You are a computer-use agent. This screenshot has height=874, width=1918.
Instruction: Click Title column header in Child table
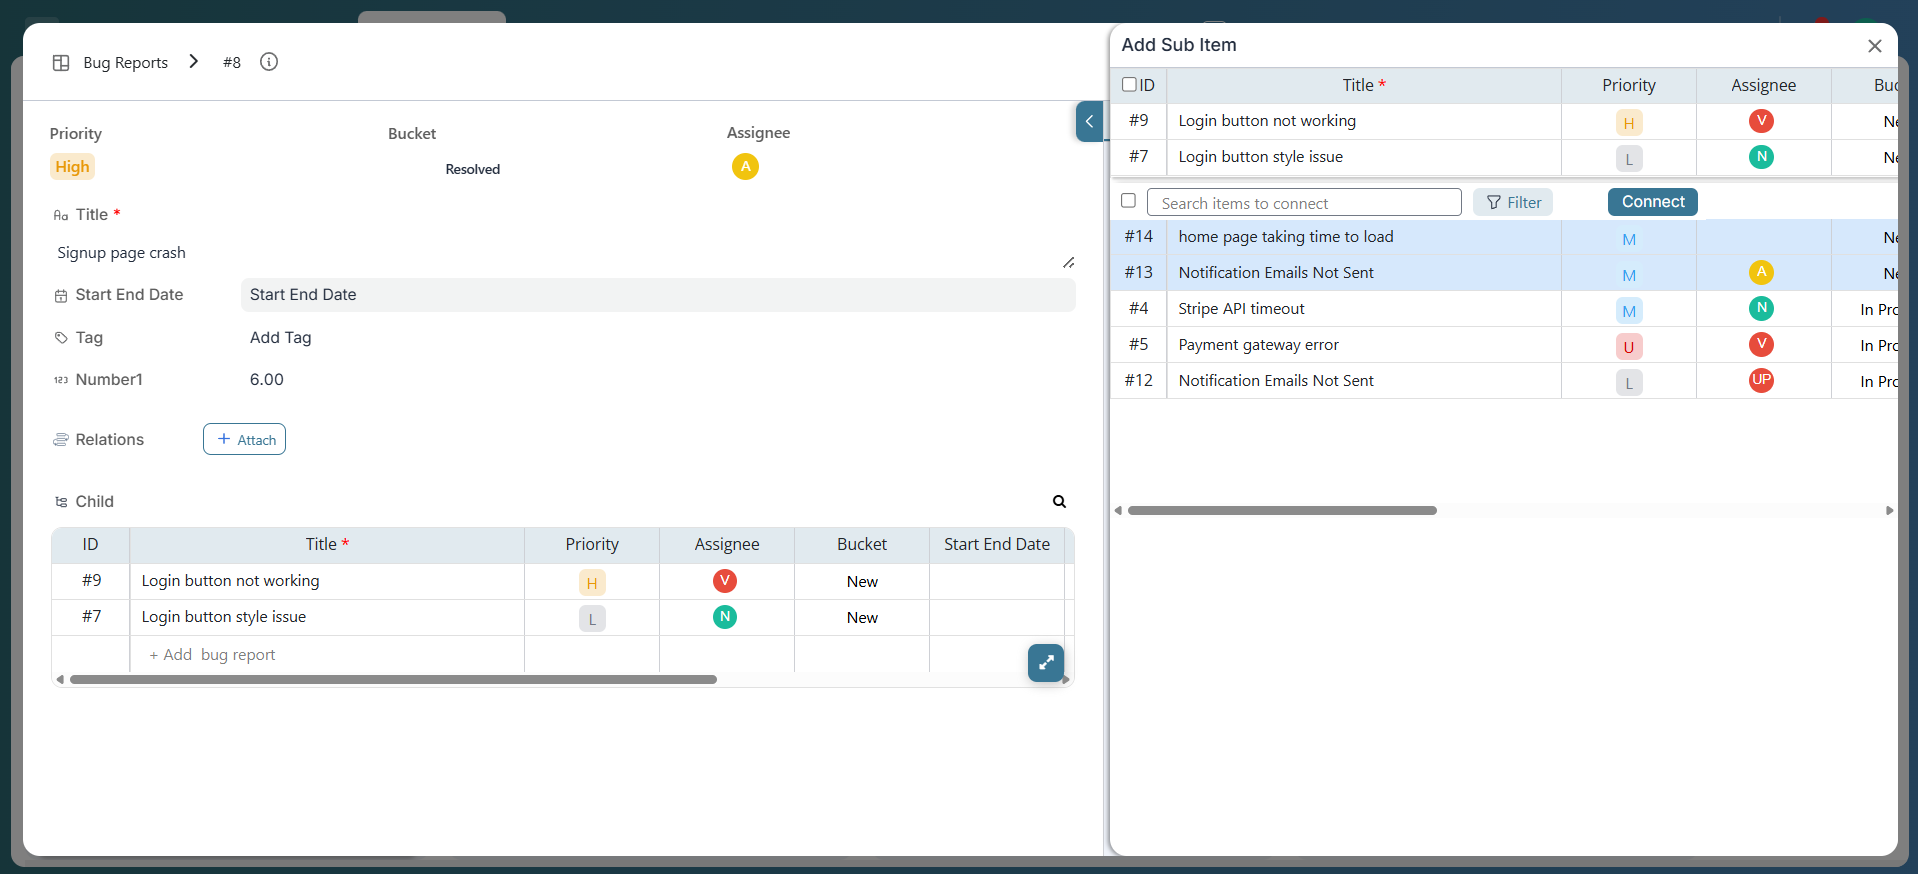327,545
